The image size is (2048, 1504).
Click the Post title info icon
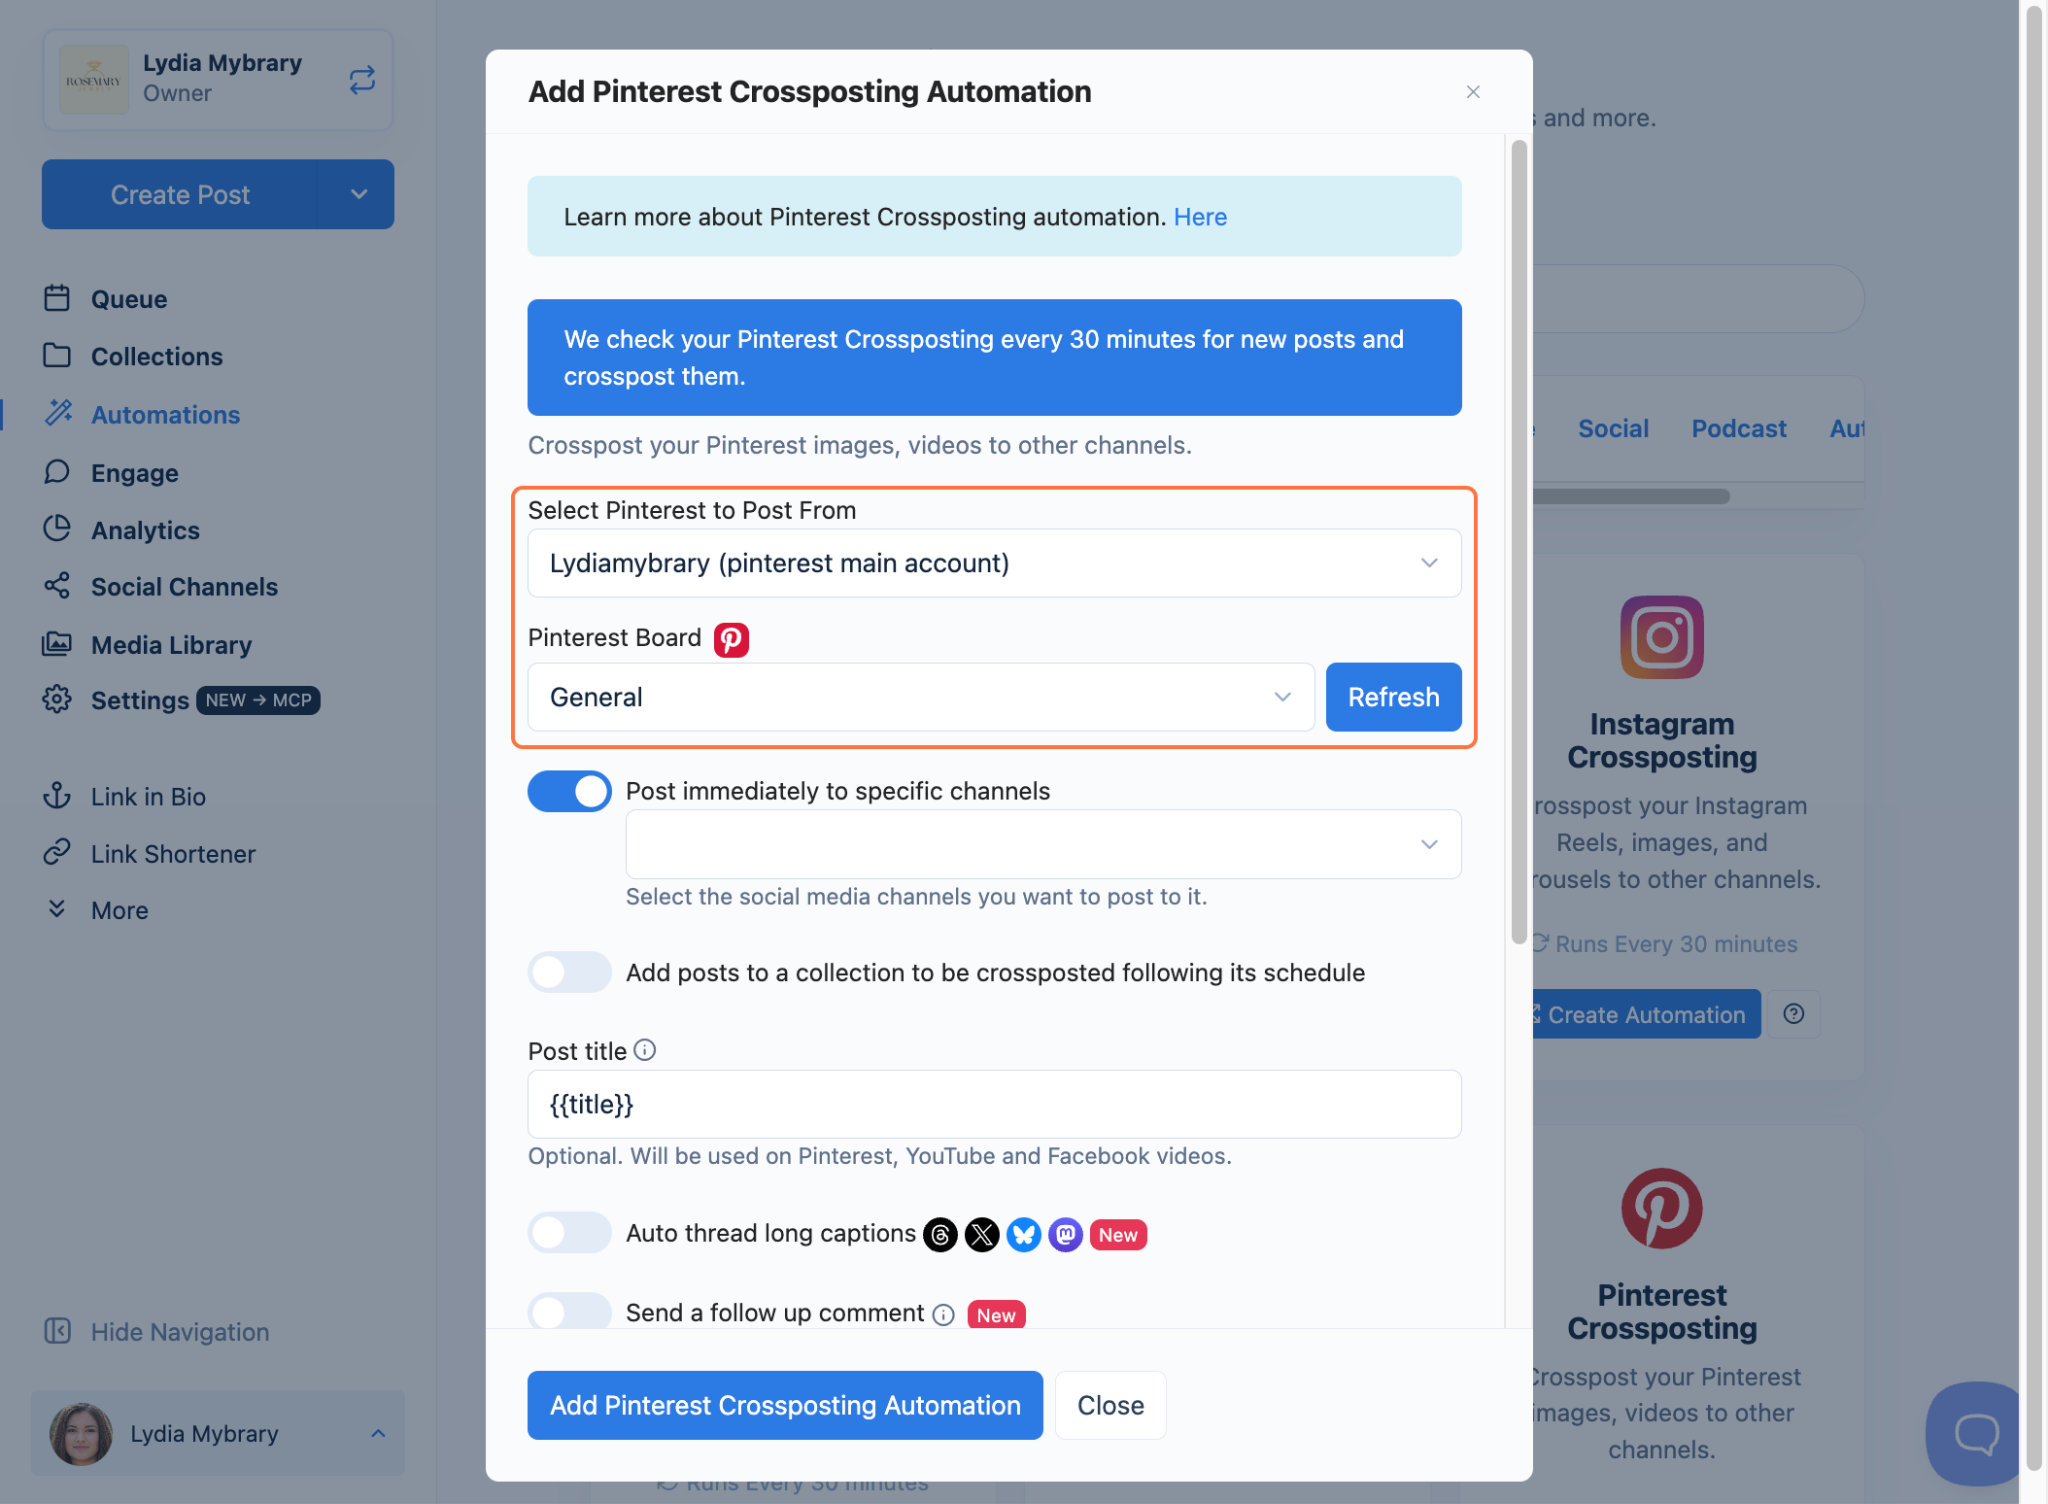(x=645, y=1050)
